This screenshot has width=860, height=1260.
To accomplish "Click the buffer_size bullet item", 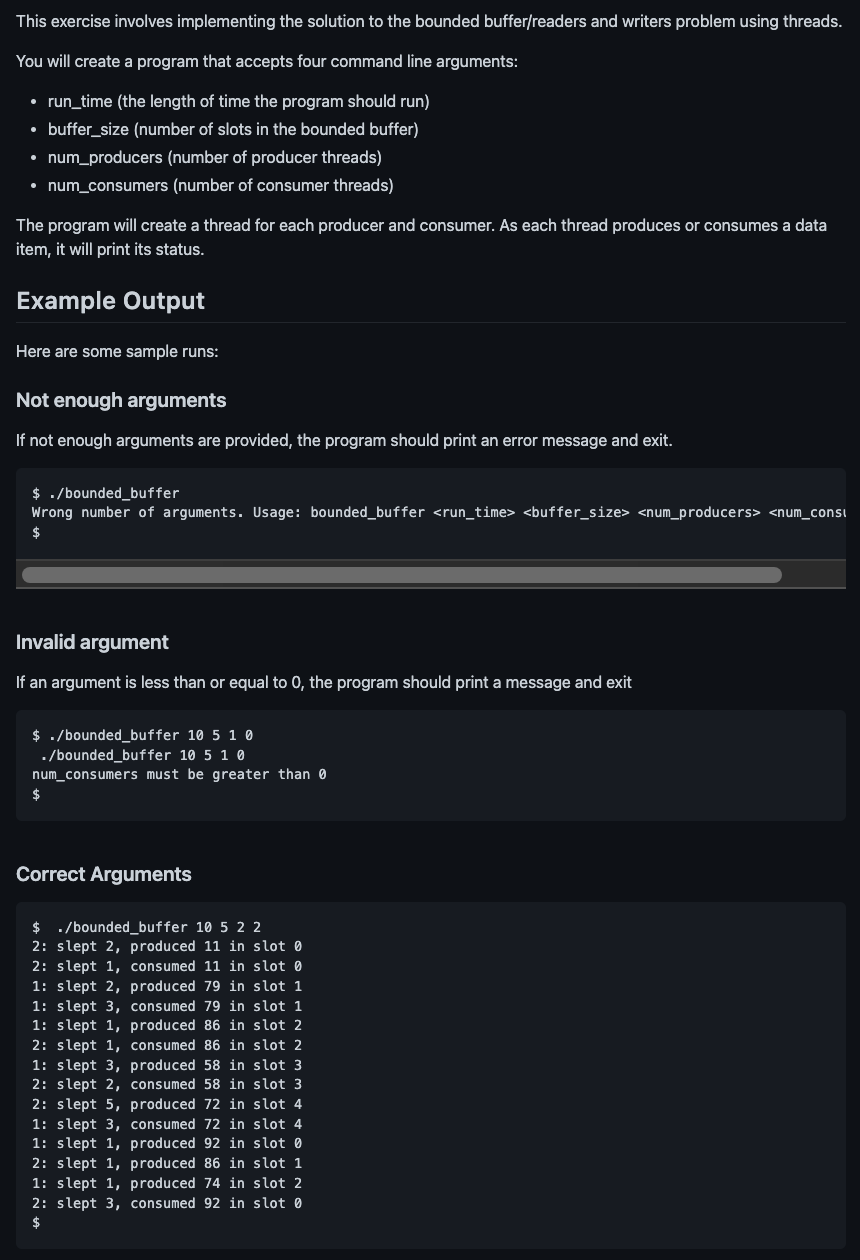I will pyautogui.click(x=233, y=129).
